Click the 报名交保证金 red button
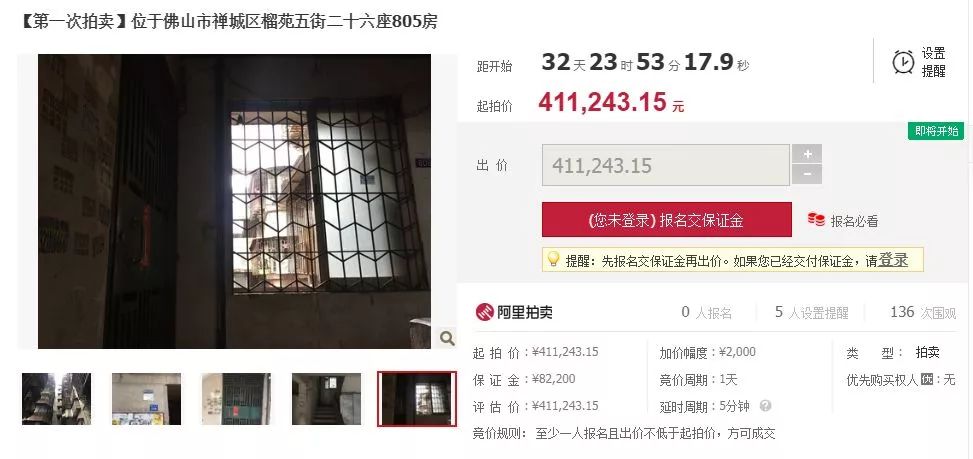 [x=666, y=220]
